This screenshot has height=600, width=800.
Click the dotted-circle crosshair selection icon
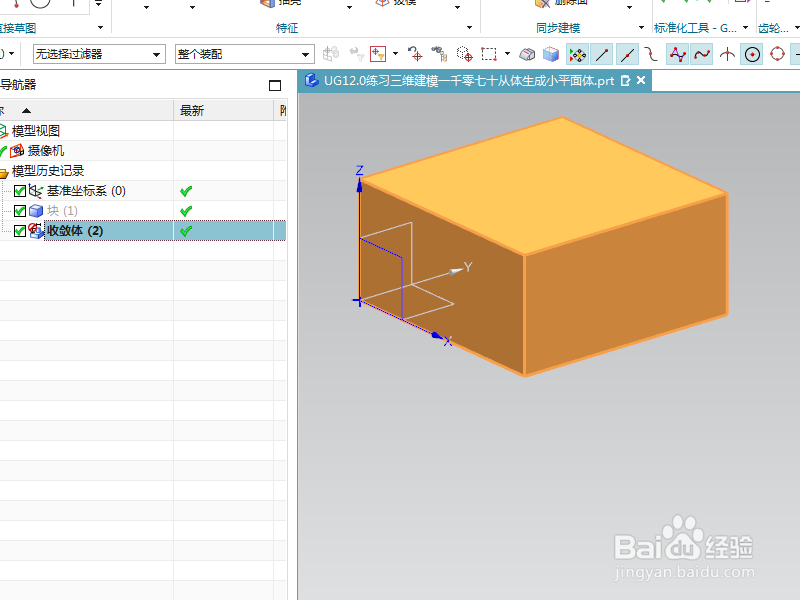pos(464,54)
